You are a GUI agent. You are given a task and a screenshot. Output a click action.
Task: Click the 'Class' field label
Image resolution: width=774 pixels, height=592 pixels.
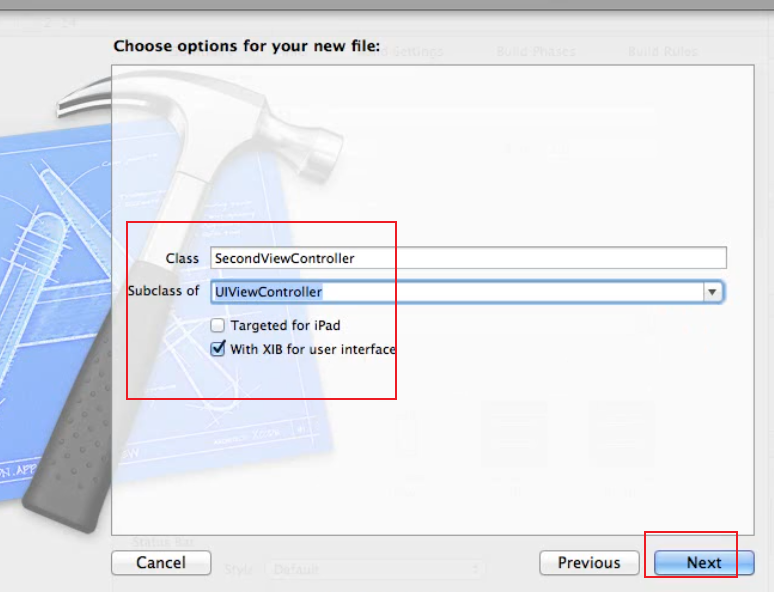tap(182, 258)
